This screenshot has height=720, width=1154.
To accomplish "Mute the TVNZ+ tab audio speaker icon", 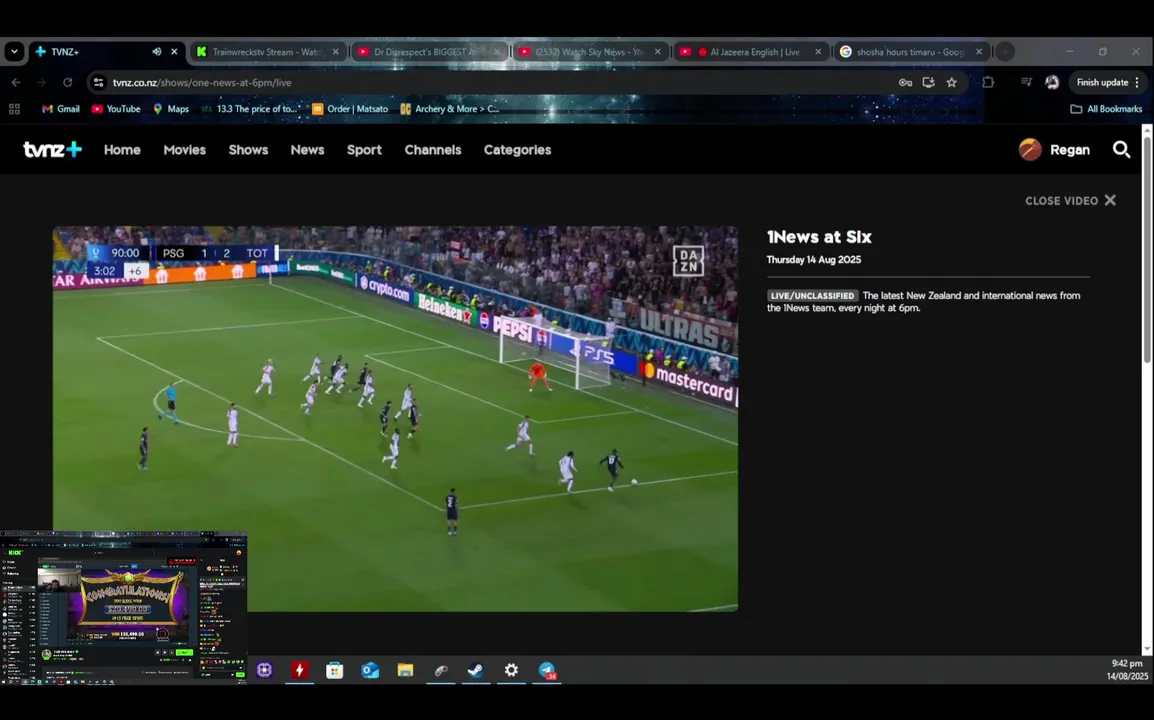I will [157, 52].
